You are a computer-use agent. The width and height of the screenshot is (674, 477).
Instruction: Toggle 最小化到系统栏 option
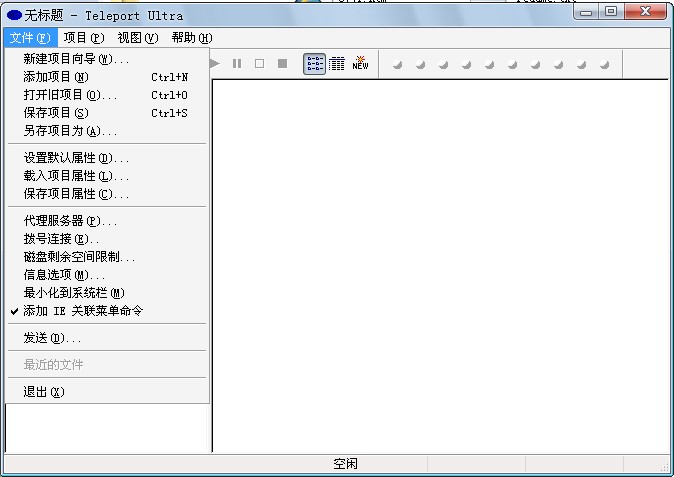click(74, 293)
